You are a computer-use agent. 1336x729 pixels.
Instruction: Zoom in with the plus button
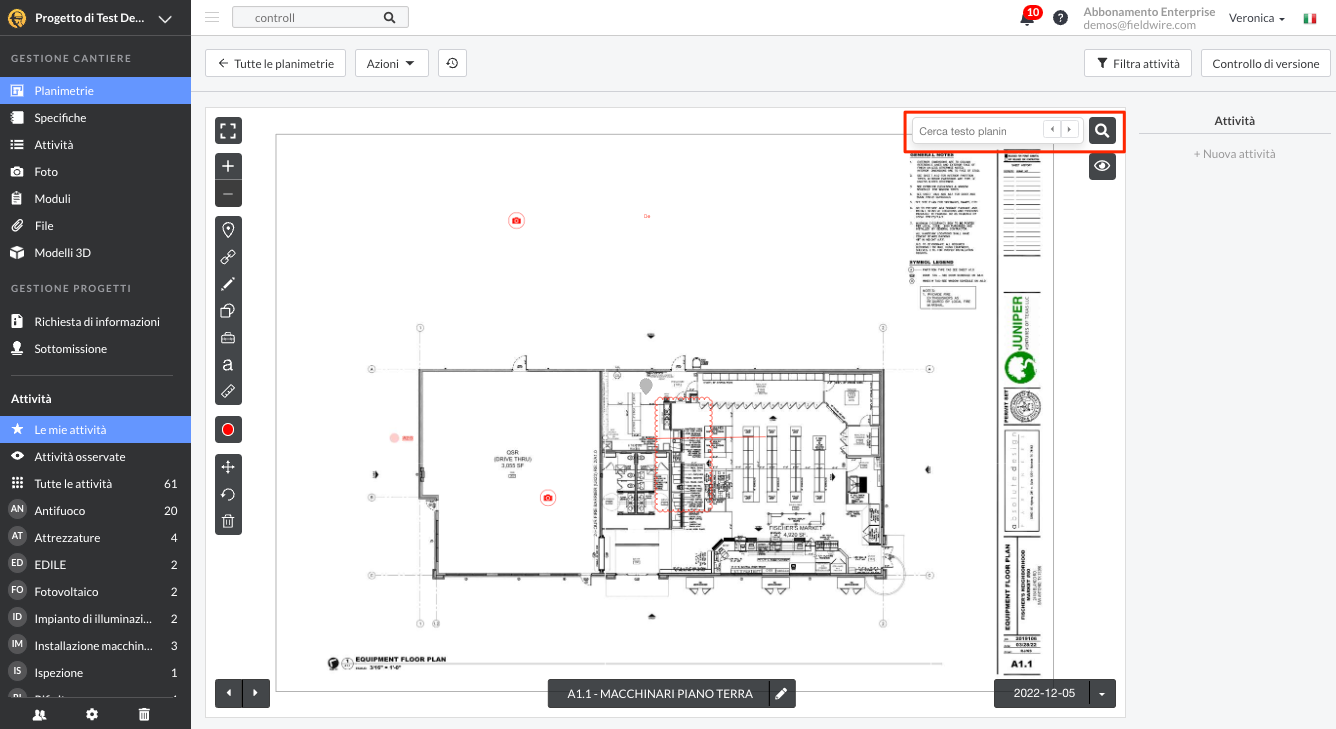click(x=228, y=166)
